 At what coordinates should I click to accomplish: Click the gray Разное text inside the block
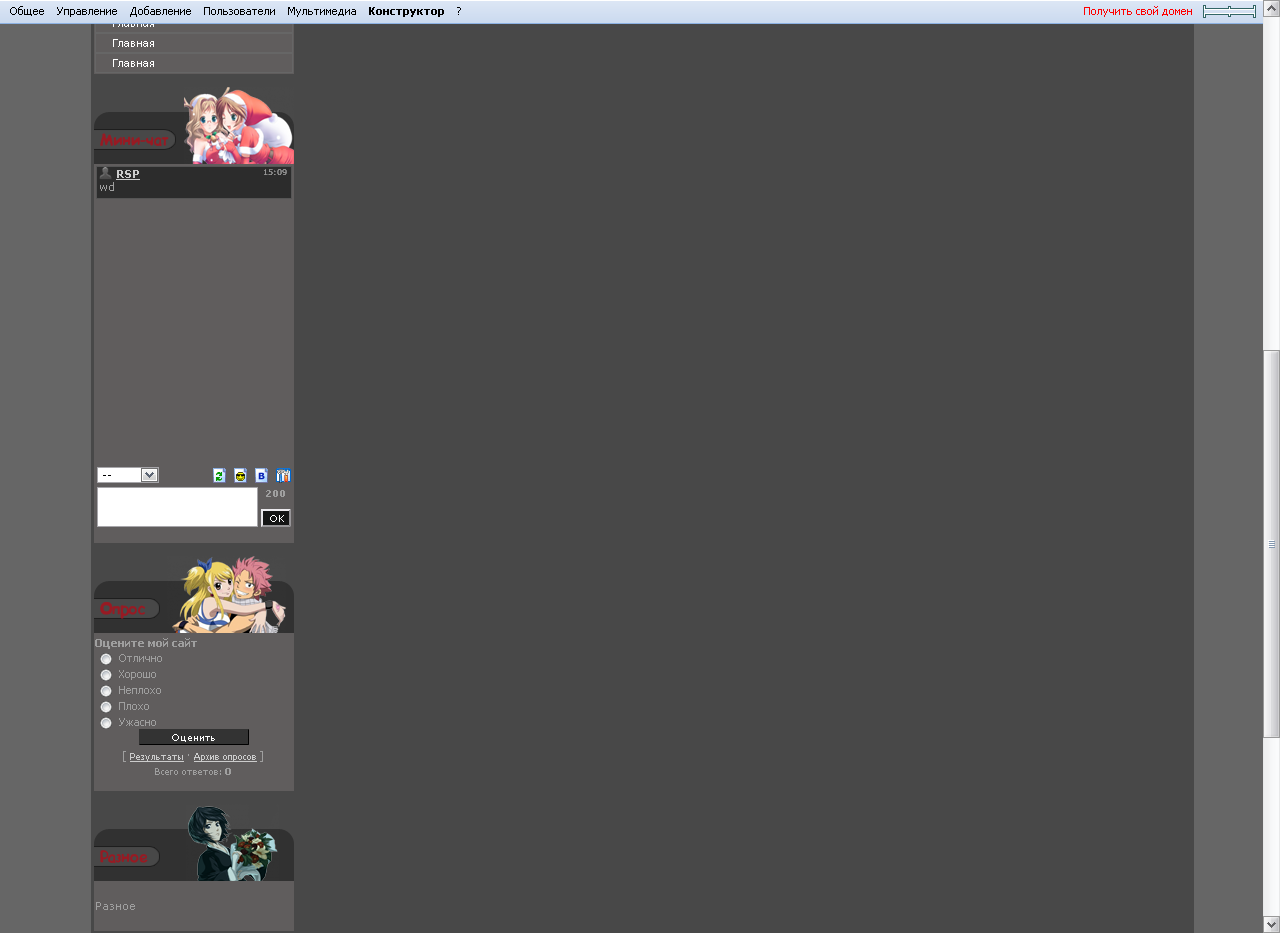(x=116, y=906)
